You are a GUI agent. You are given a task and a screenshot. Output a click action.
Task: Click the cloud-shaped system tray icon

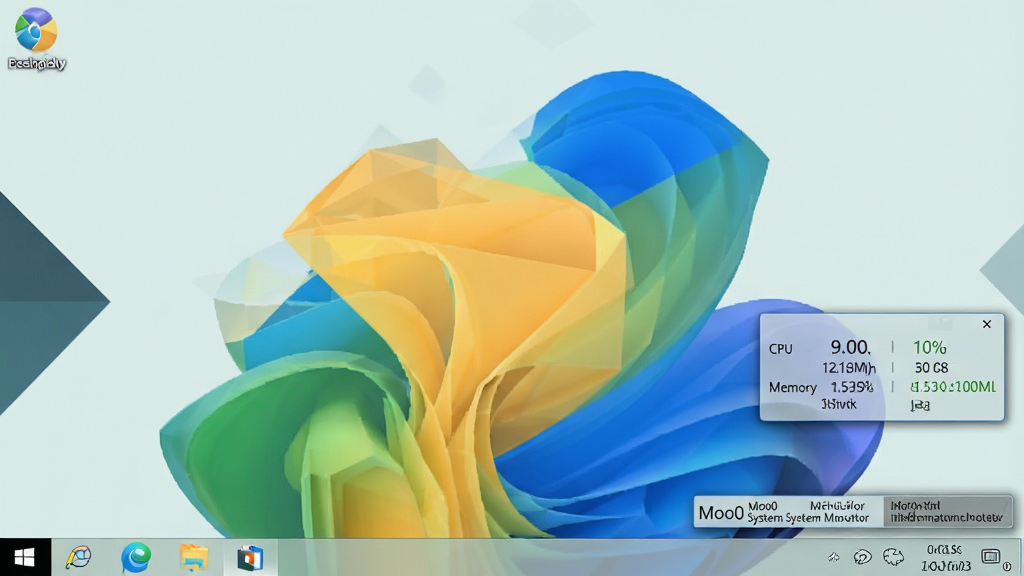(x=893, y=557)
